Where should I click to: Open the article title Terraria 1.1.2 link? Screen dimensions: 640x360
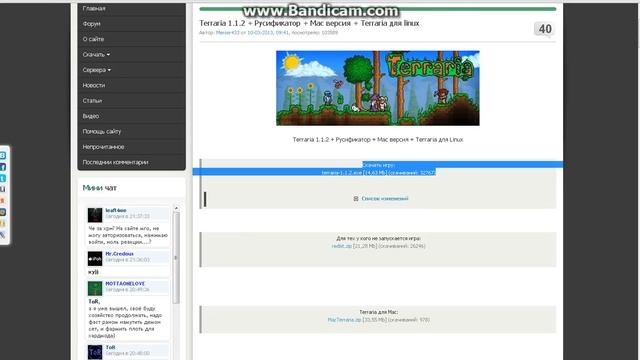(x=309, y=23)
